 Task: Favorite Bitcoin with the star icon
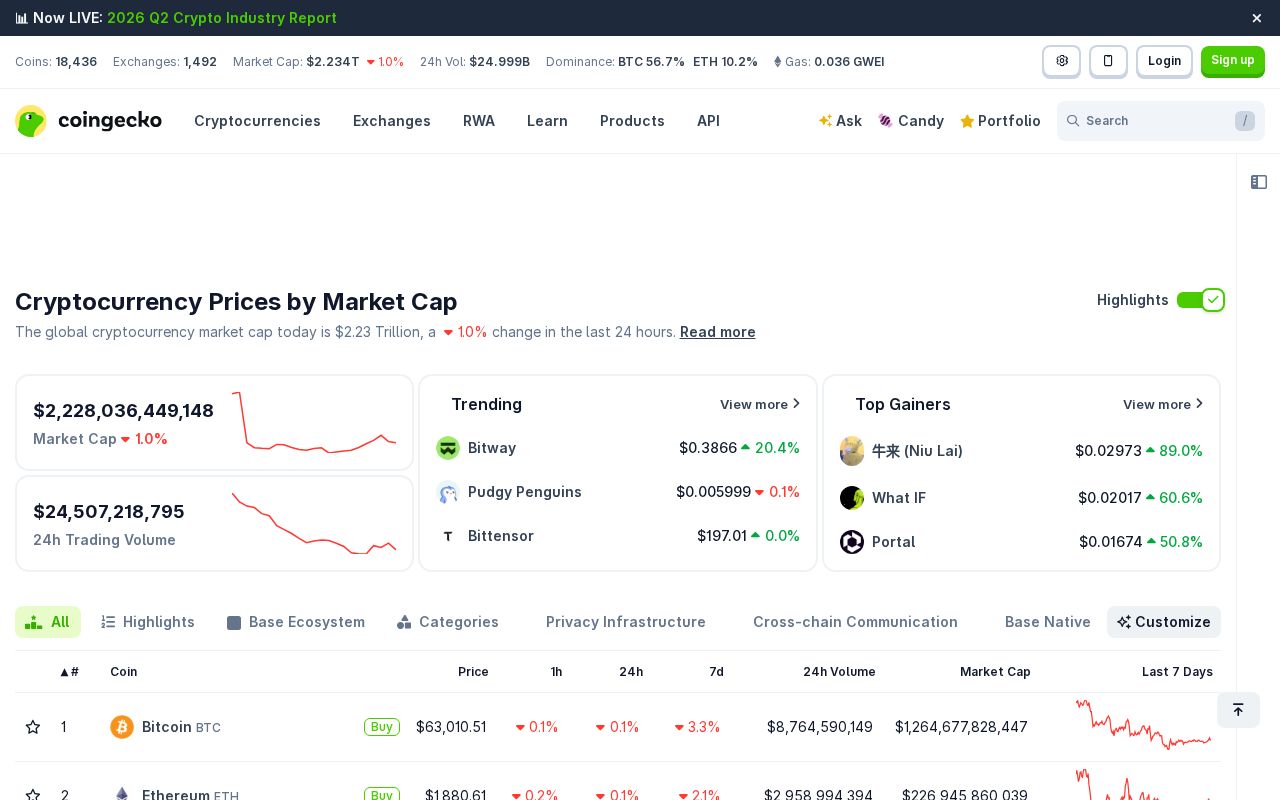coord(33,727)
